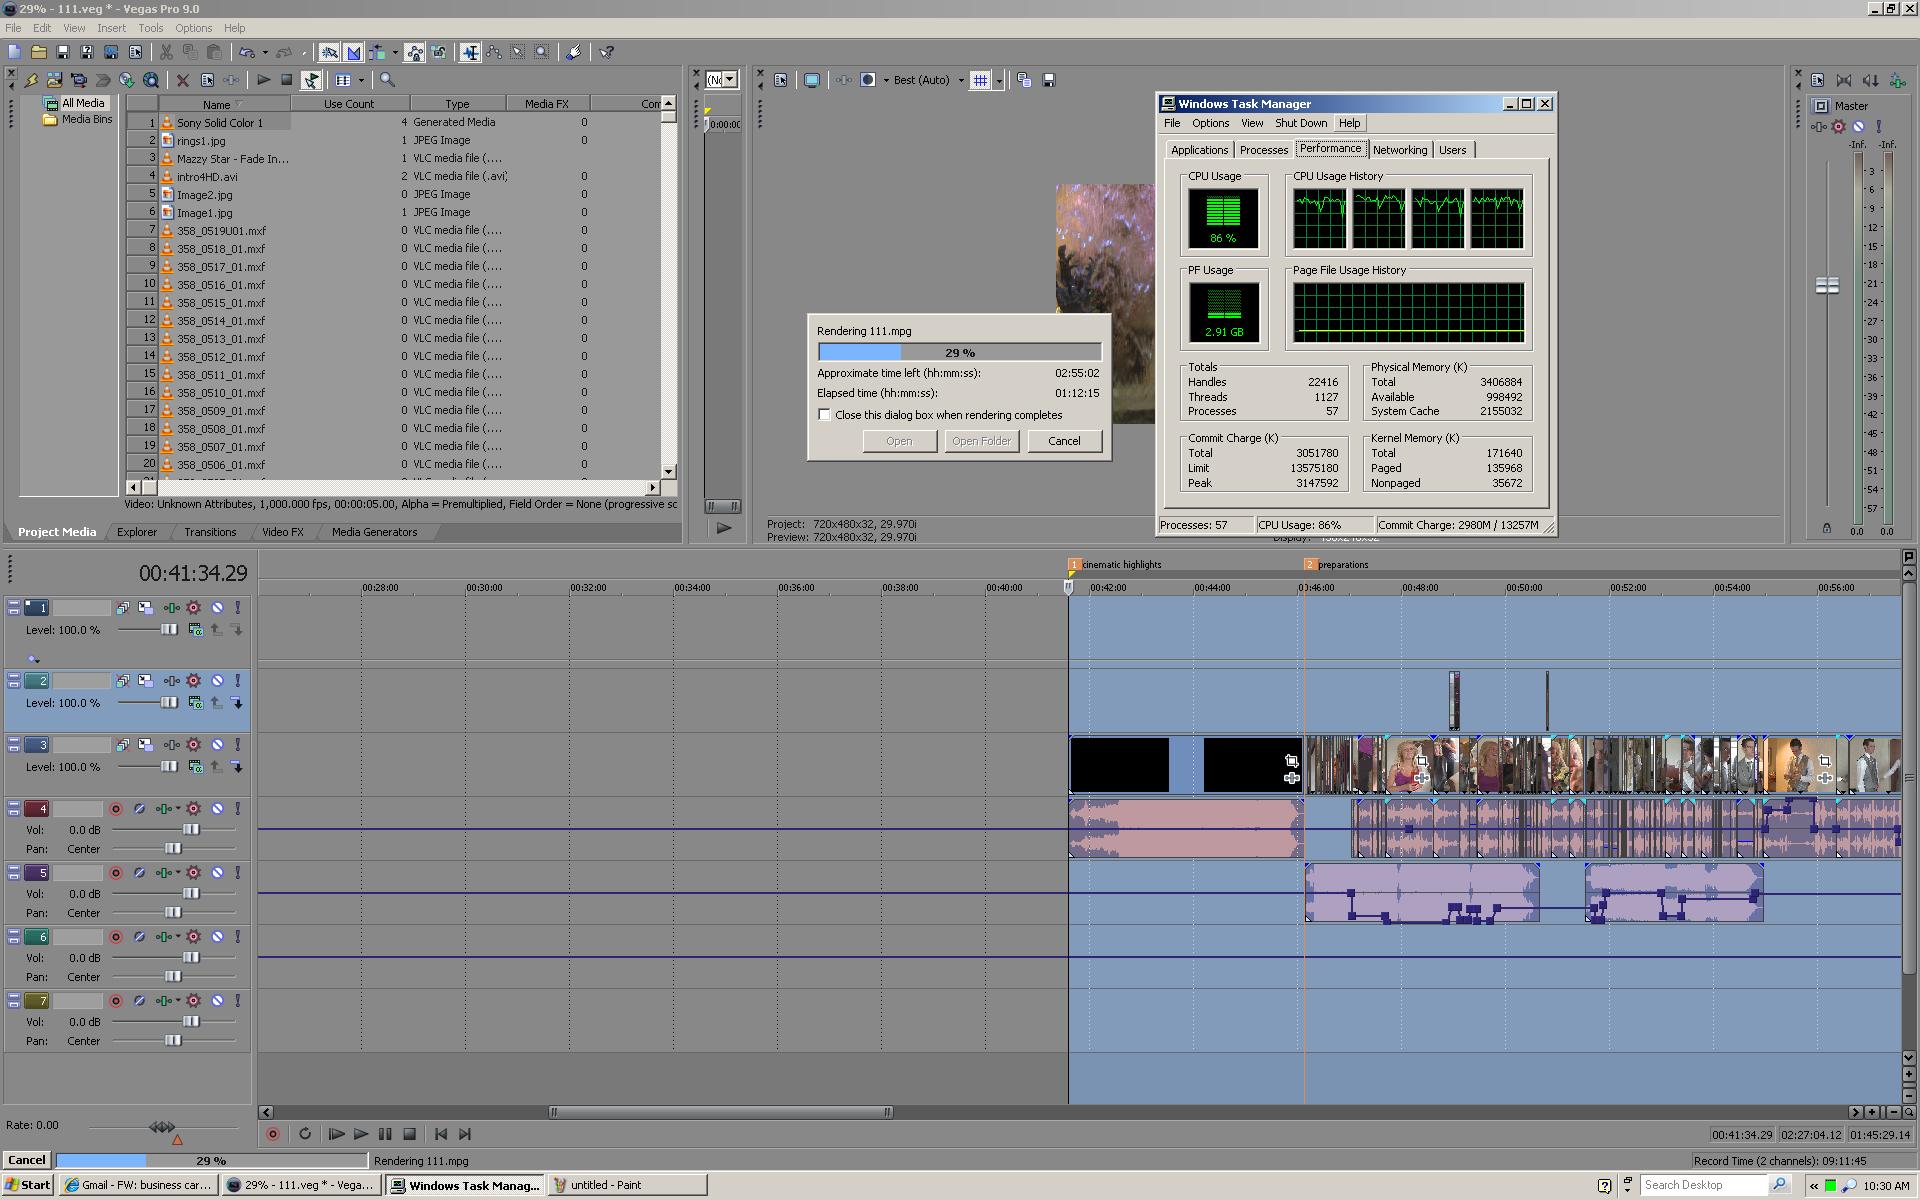Click the Open project folder icon
The height and width of the screenshot is (1200, 1920).
[x=38, y=52]
